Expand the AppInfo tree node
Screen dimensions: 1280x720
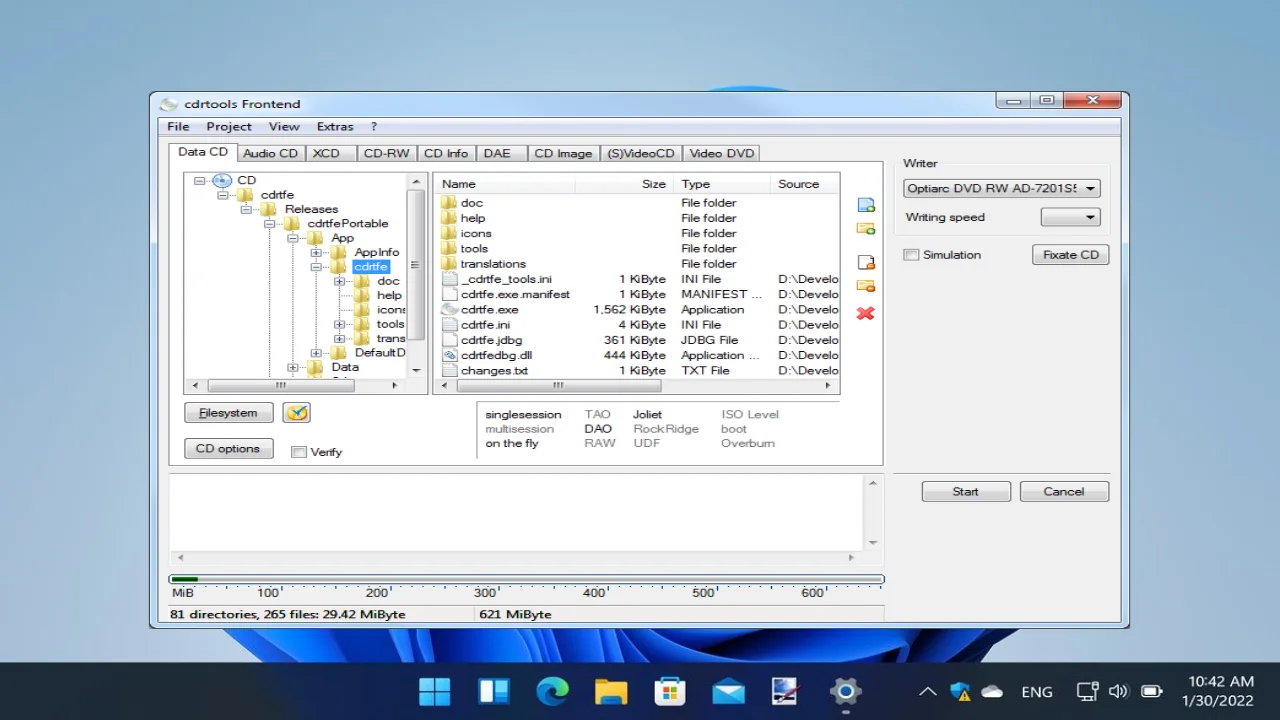[x=316, y=253]
